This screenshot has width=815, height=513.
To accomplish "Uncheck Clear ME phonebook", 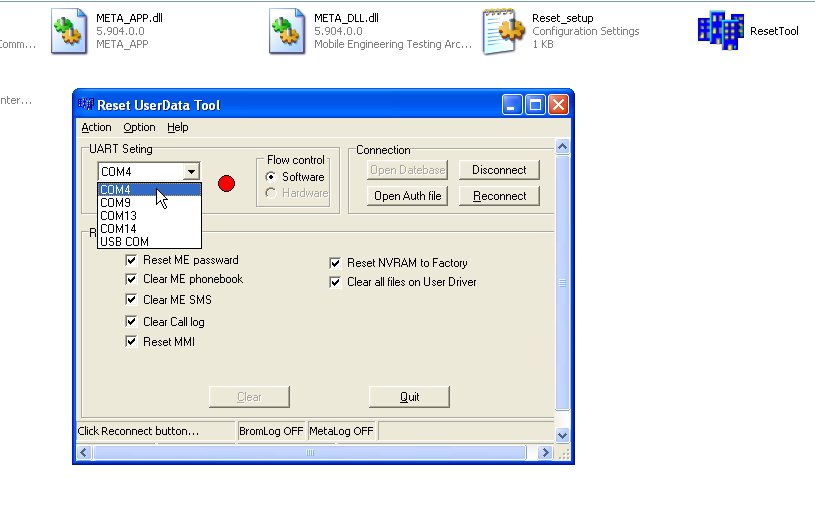I will pyautogui.click(x=131, y=279).
